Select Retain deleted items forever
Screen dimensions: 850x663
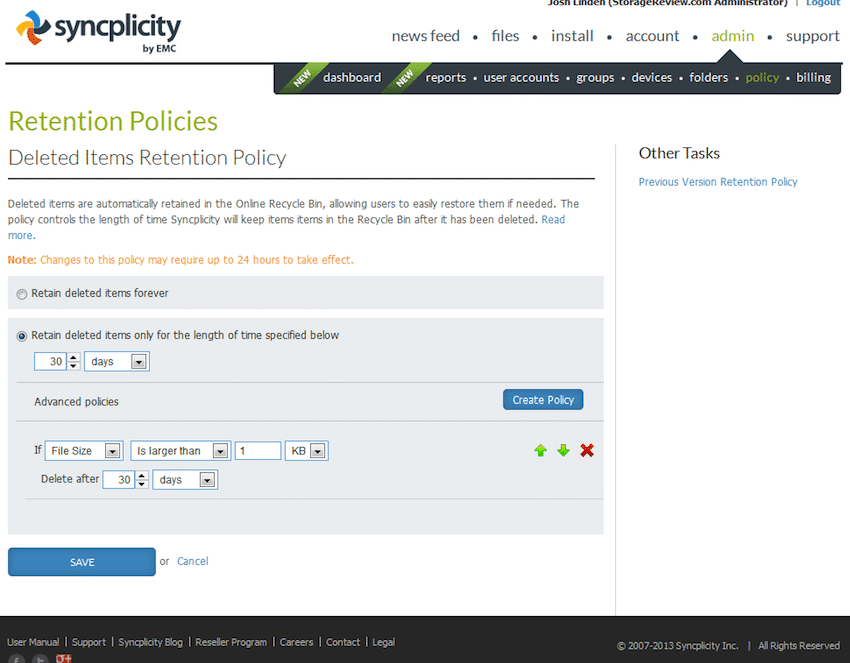pyautogui.click(x=22, y=294)
